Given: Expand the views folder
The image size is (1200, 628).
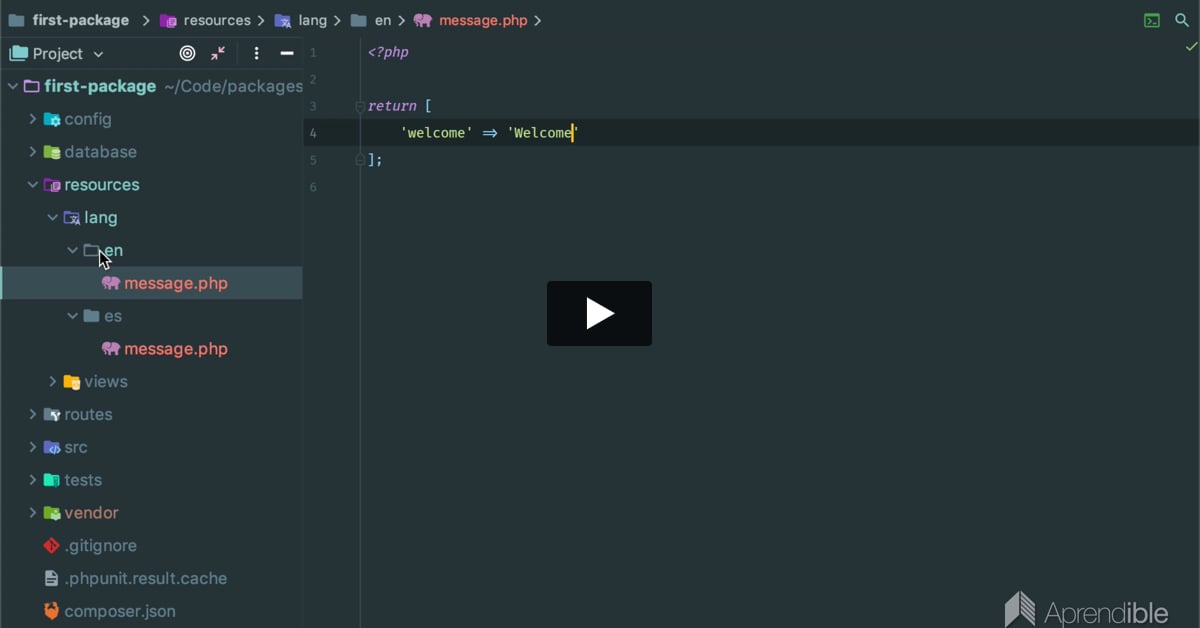Looking at the screenshot, I should click(x=53, y=381).
